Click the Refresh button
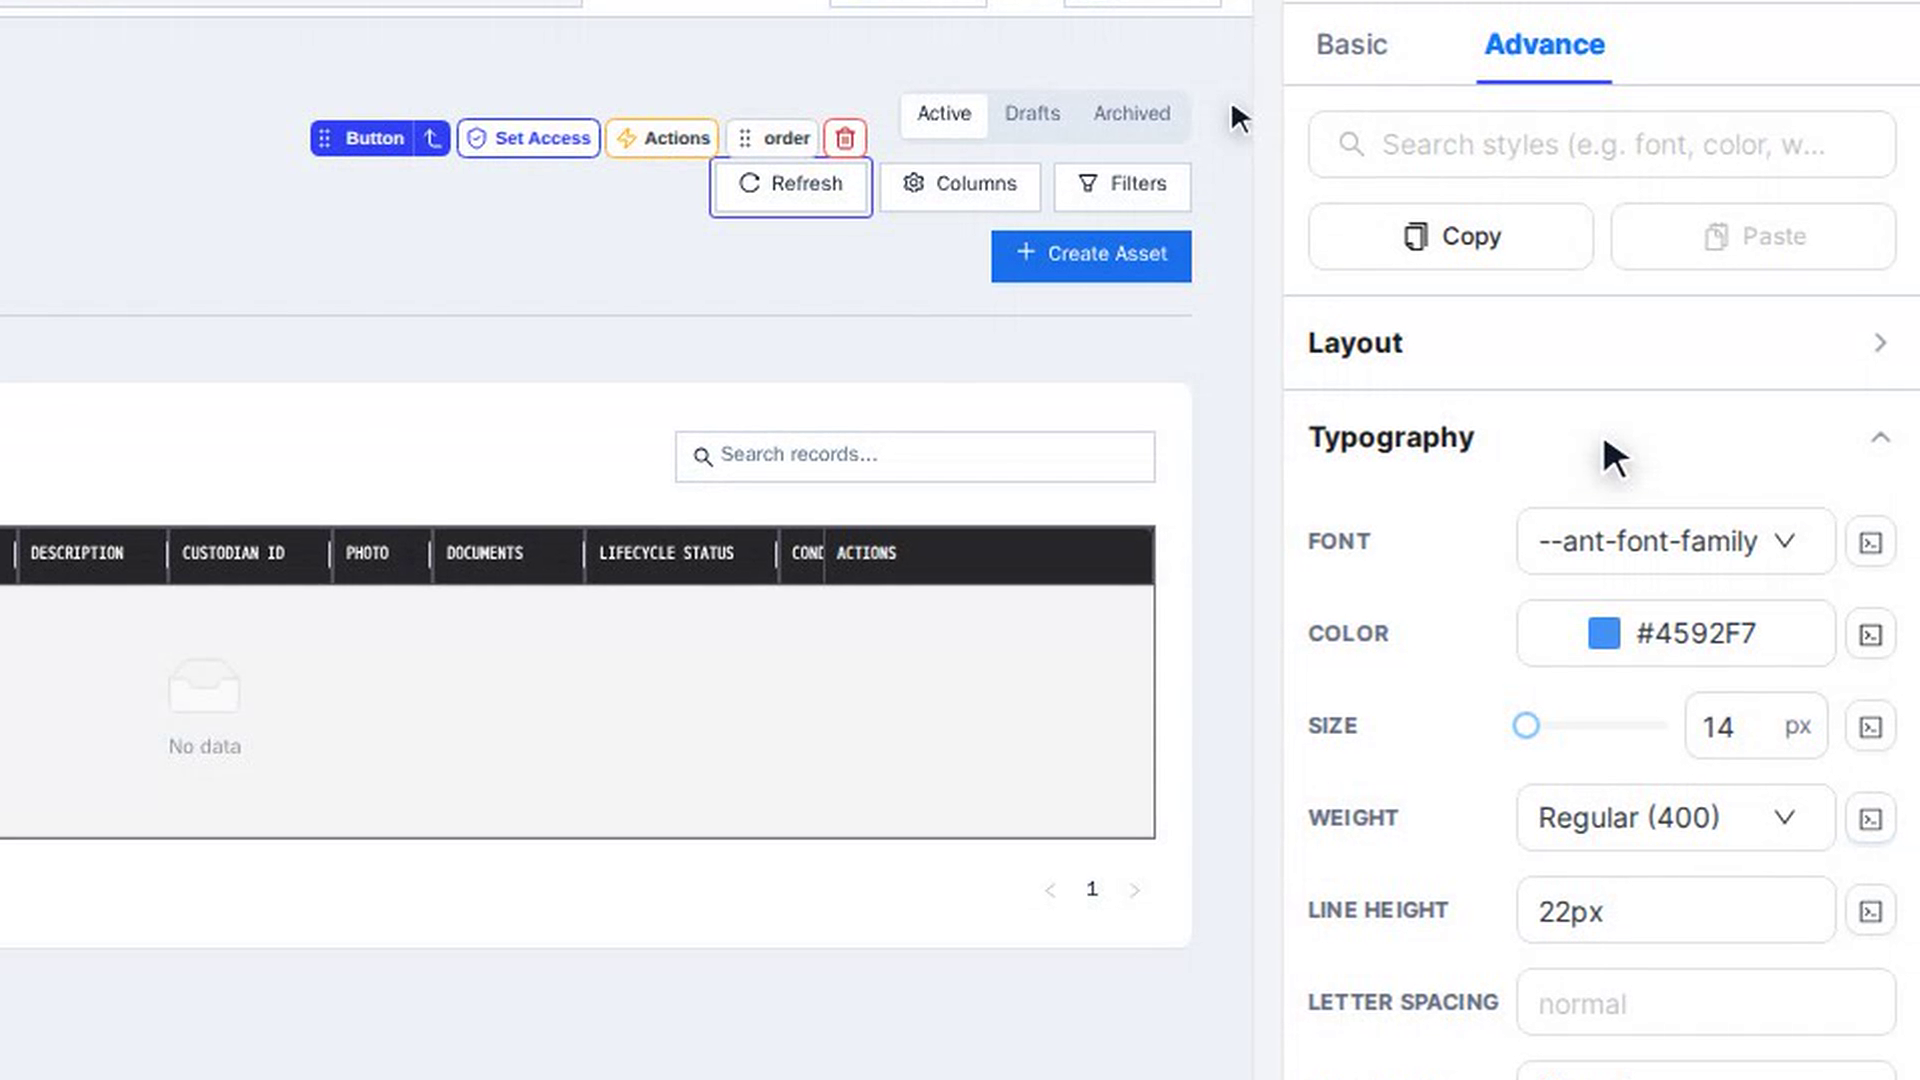1920x1080 pixels. coord(791,185)
